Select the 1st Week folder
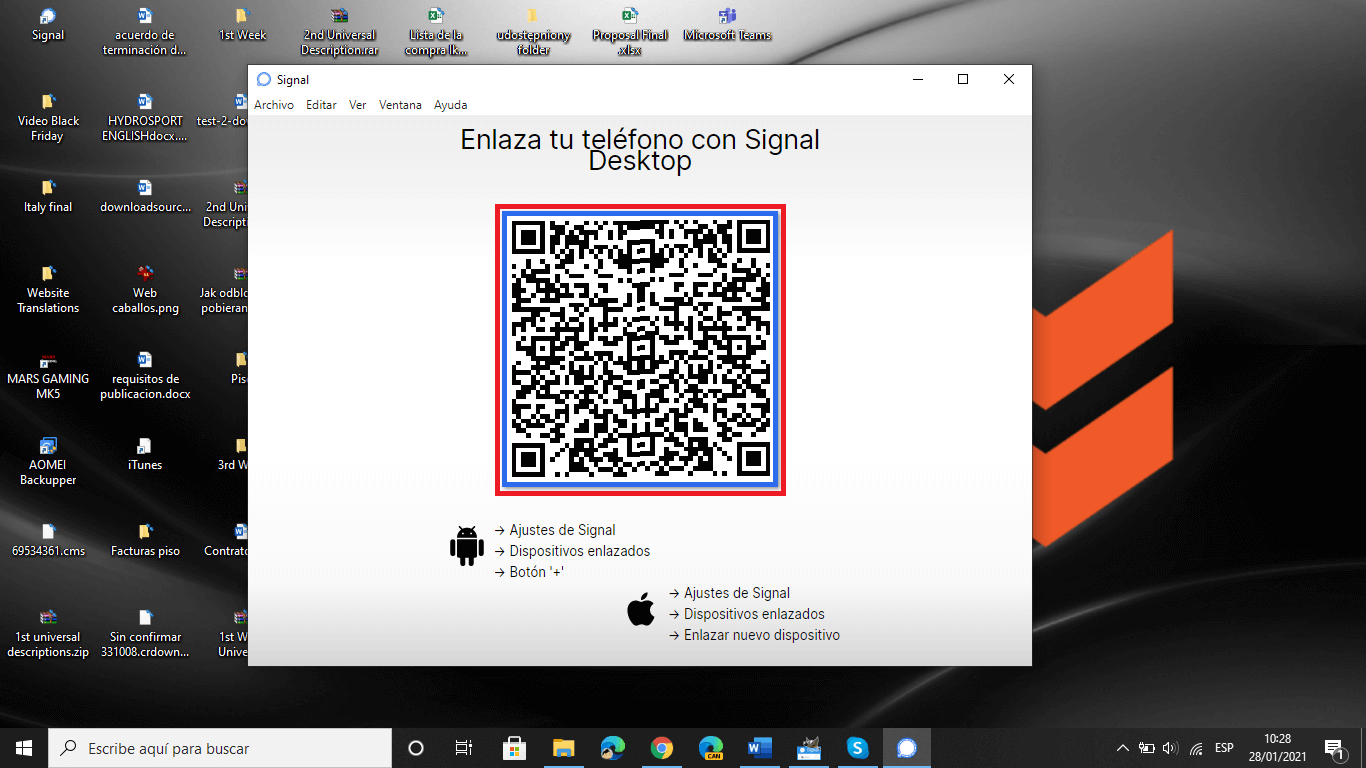The width and height of the screenshot is (1366, 768). click(x=242, y=26)
